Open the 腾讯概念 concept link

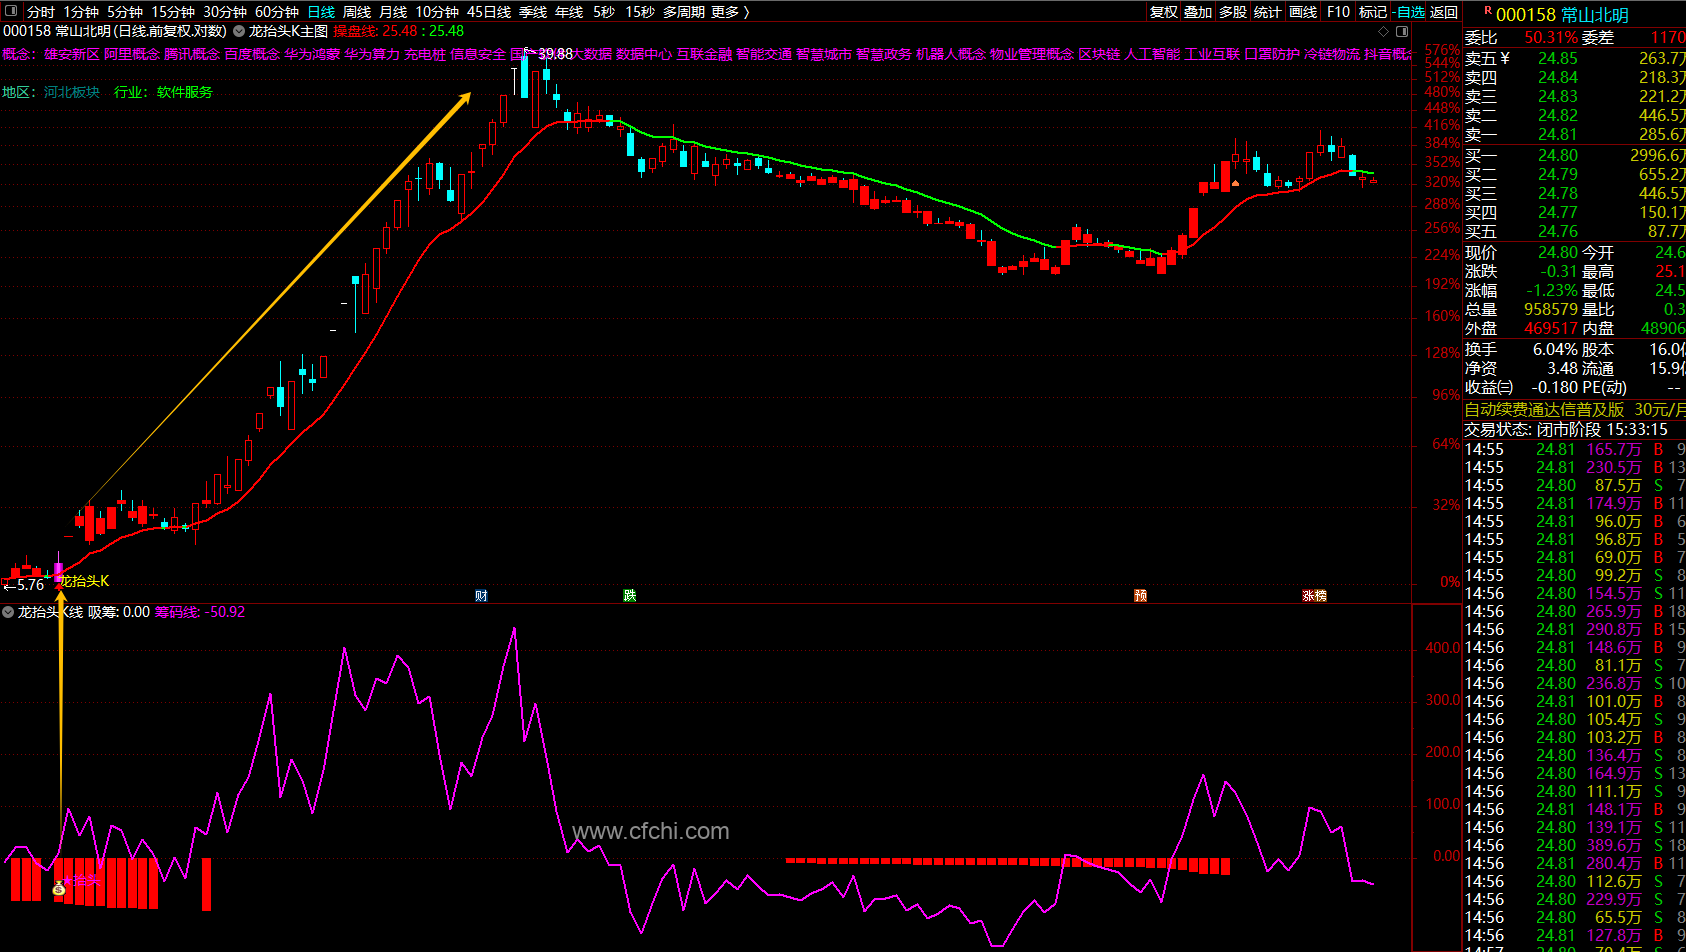click(192, 54)
